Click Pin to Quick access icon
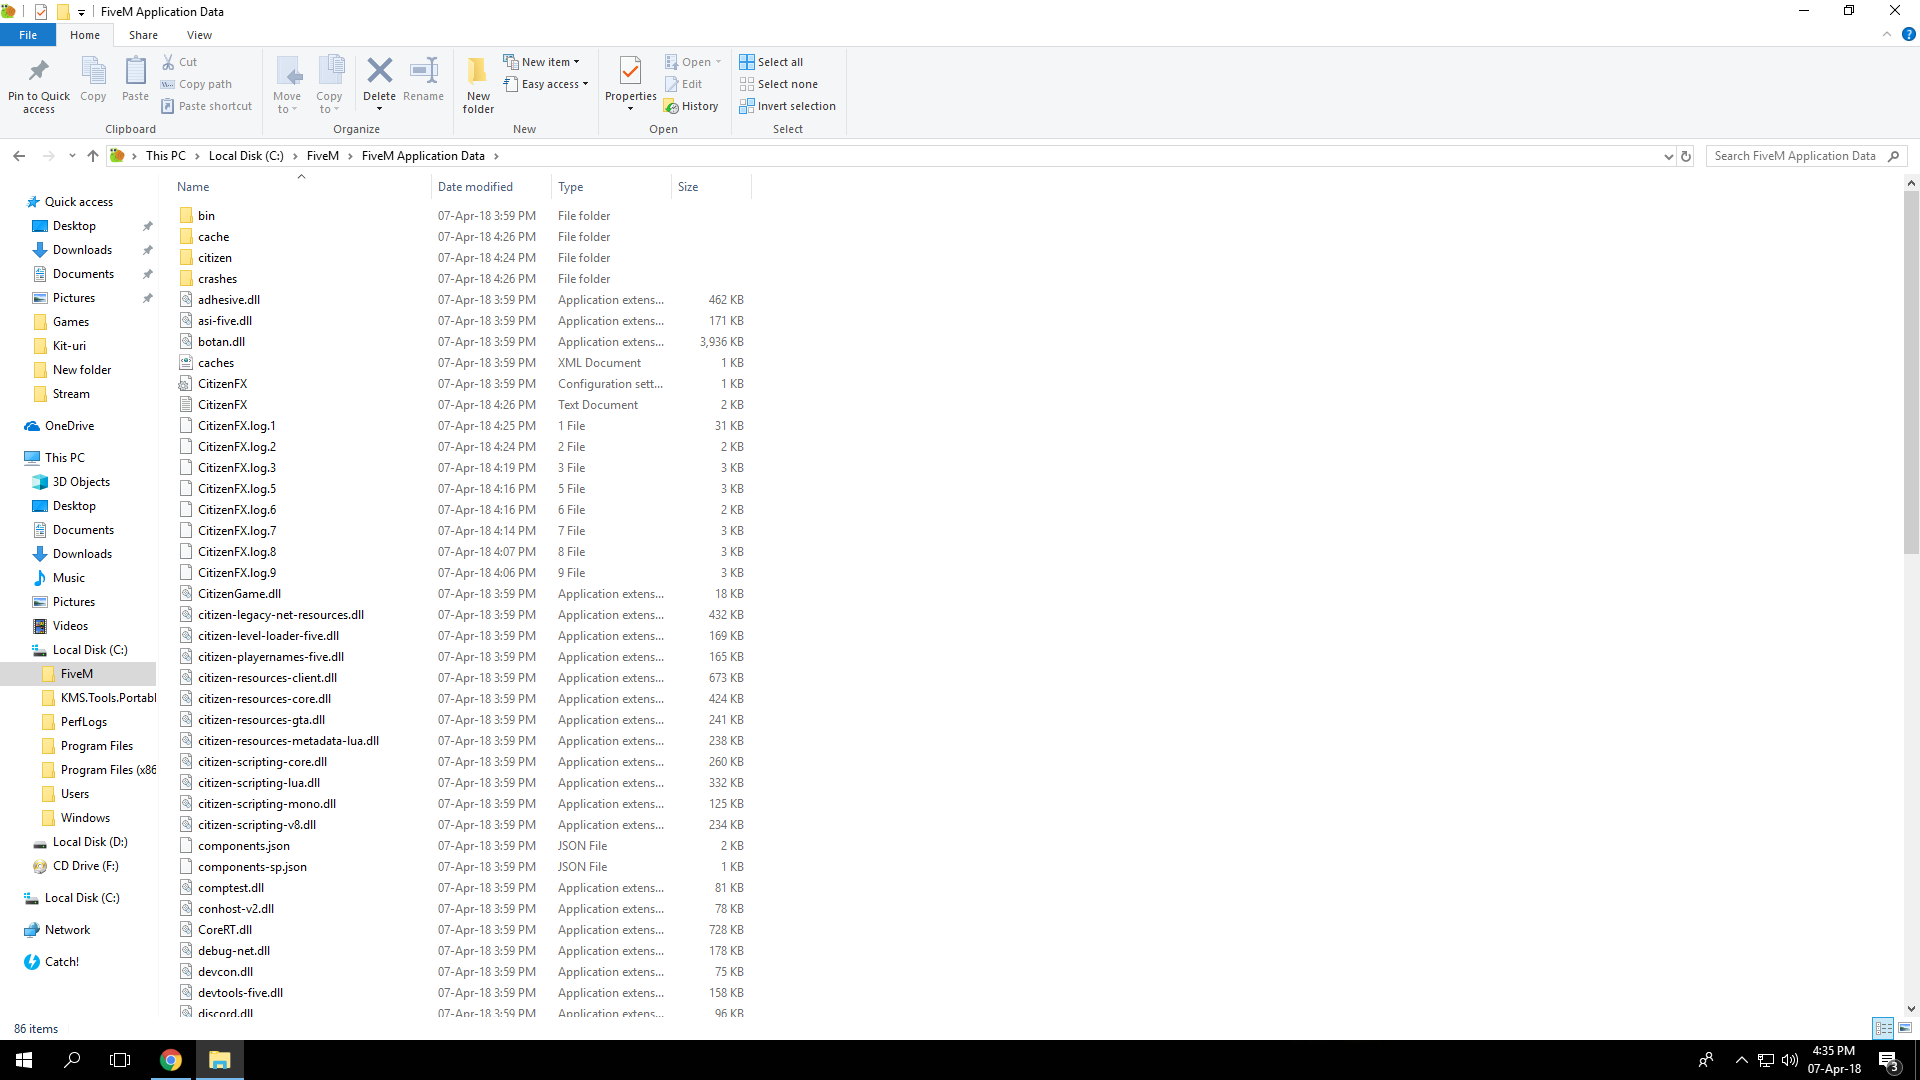The height and width of the screenshot is (1080, 1920). (x=39, y=71)
